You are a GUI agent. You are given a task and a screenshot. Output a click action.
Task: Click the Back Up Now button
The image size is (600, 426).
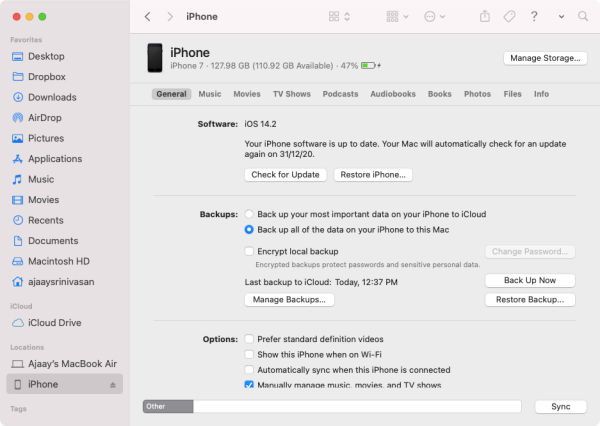tap(529, 280)
